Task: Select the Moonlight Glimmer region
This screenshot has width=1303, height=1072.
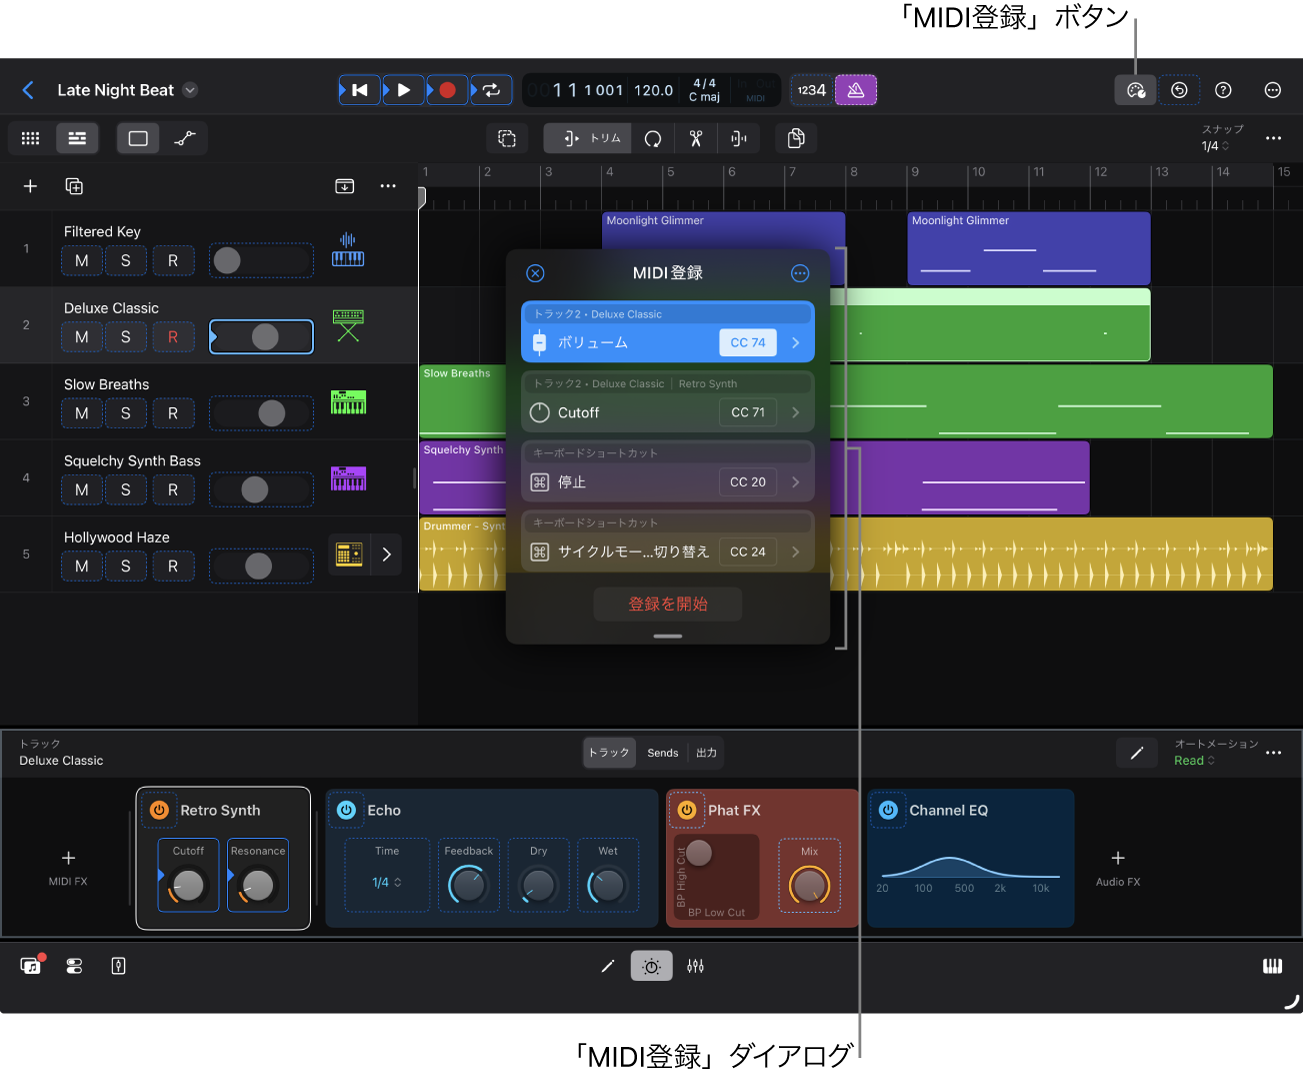Action: [x=1028, y=248]
